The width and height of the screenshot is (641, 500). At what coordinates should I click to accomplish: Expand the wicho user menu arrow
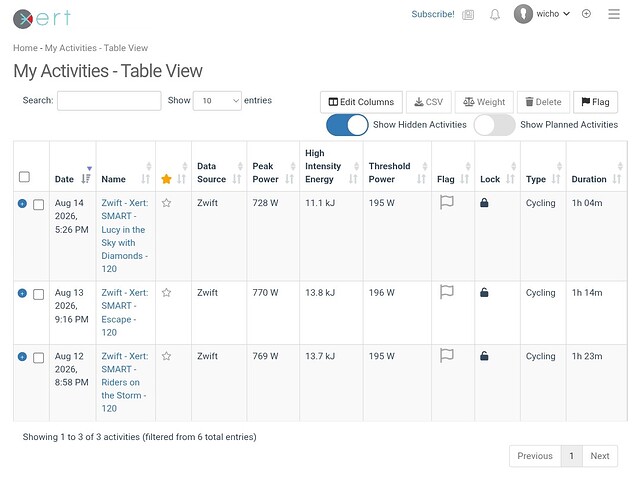[x=567, y=14]
